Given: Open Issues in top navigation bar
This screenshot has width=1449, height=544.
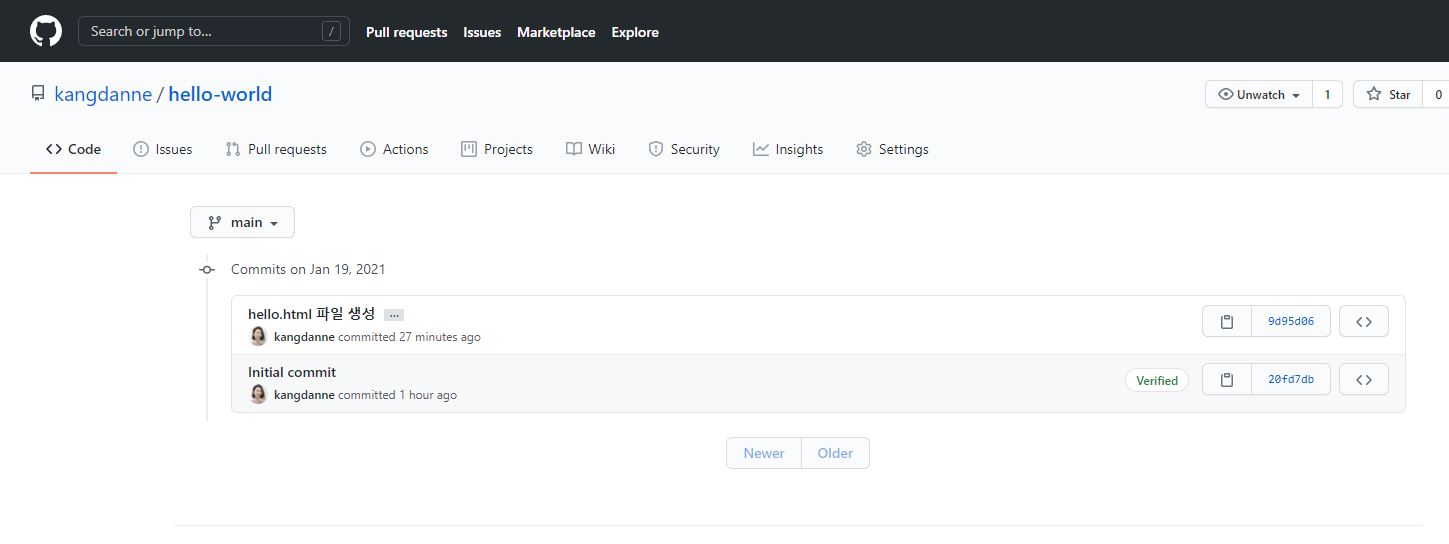Looking at the screenshot, I should click(x=482, y=32).
